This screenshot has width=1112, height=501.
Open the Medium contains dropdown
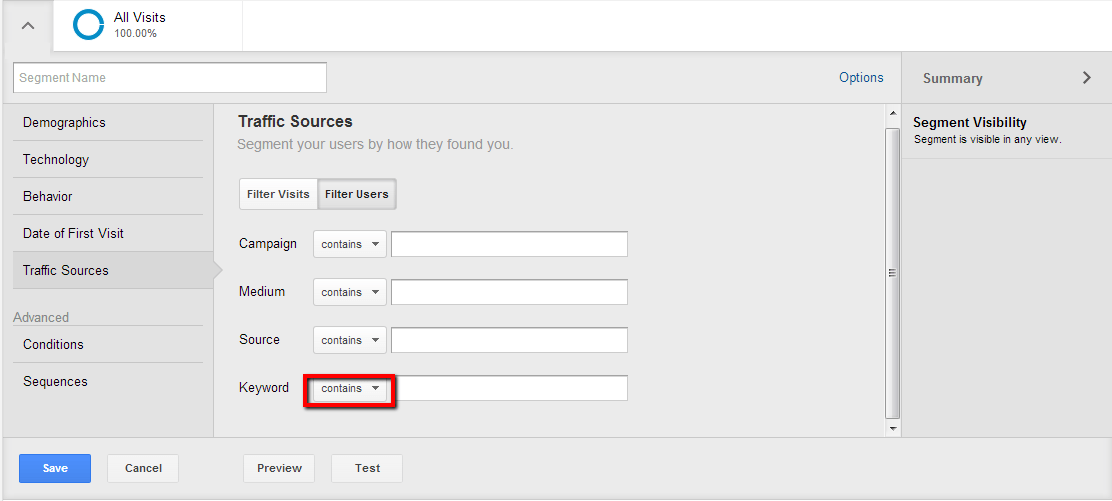pyautogui.click(x=350, y=292)
